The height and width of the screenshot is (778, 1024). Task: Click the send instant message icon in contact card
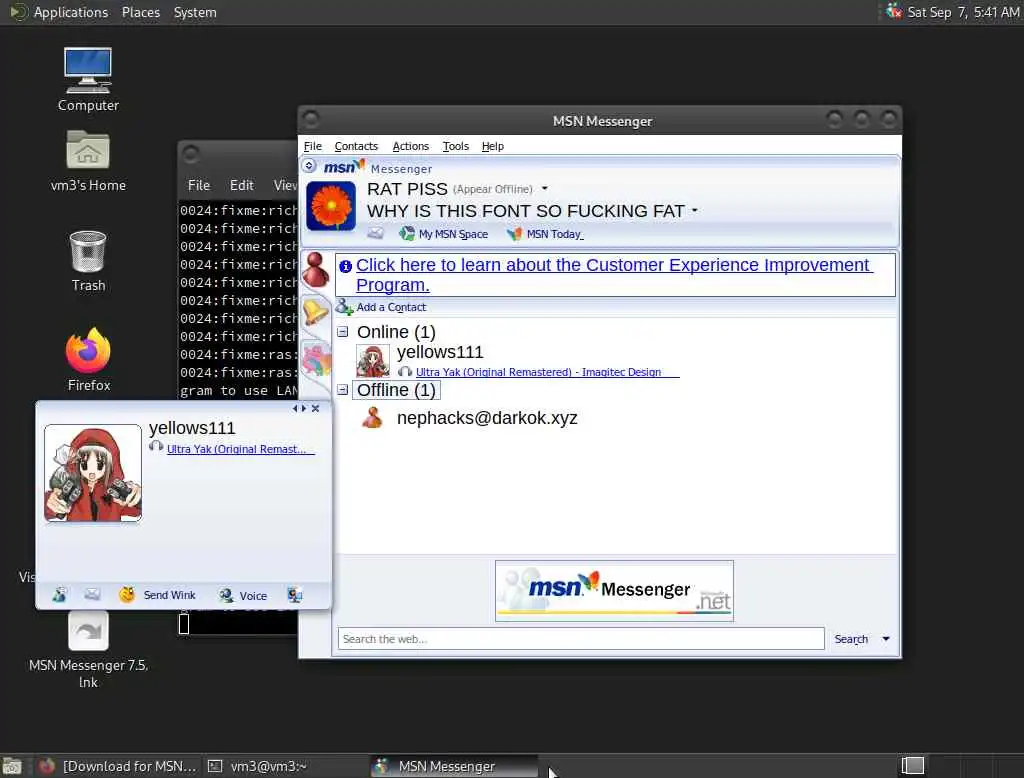coord(59,594)
